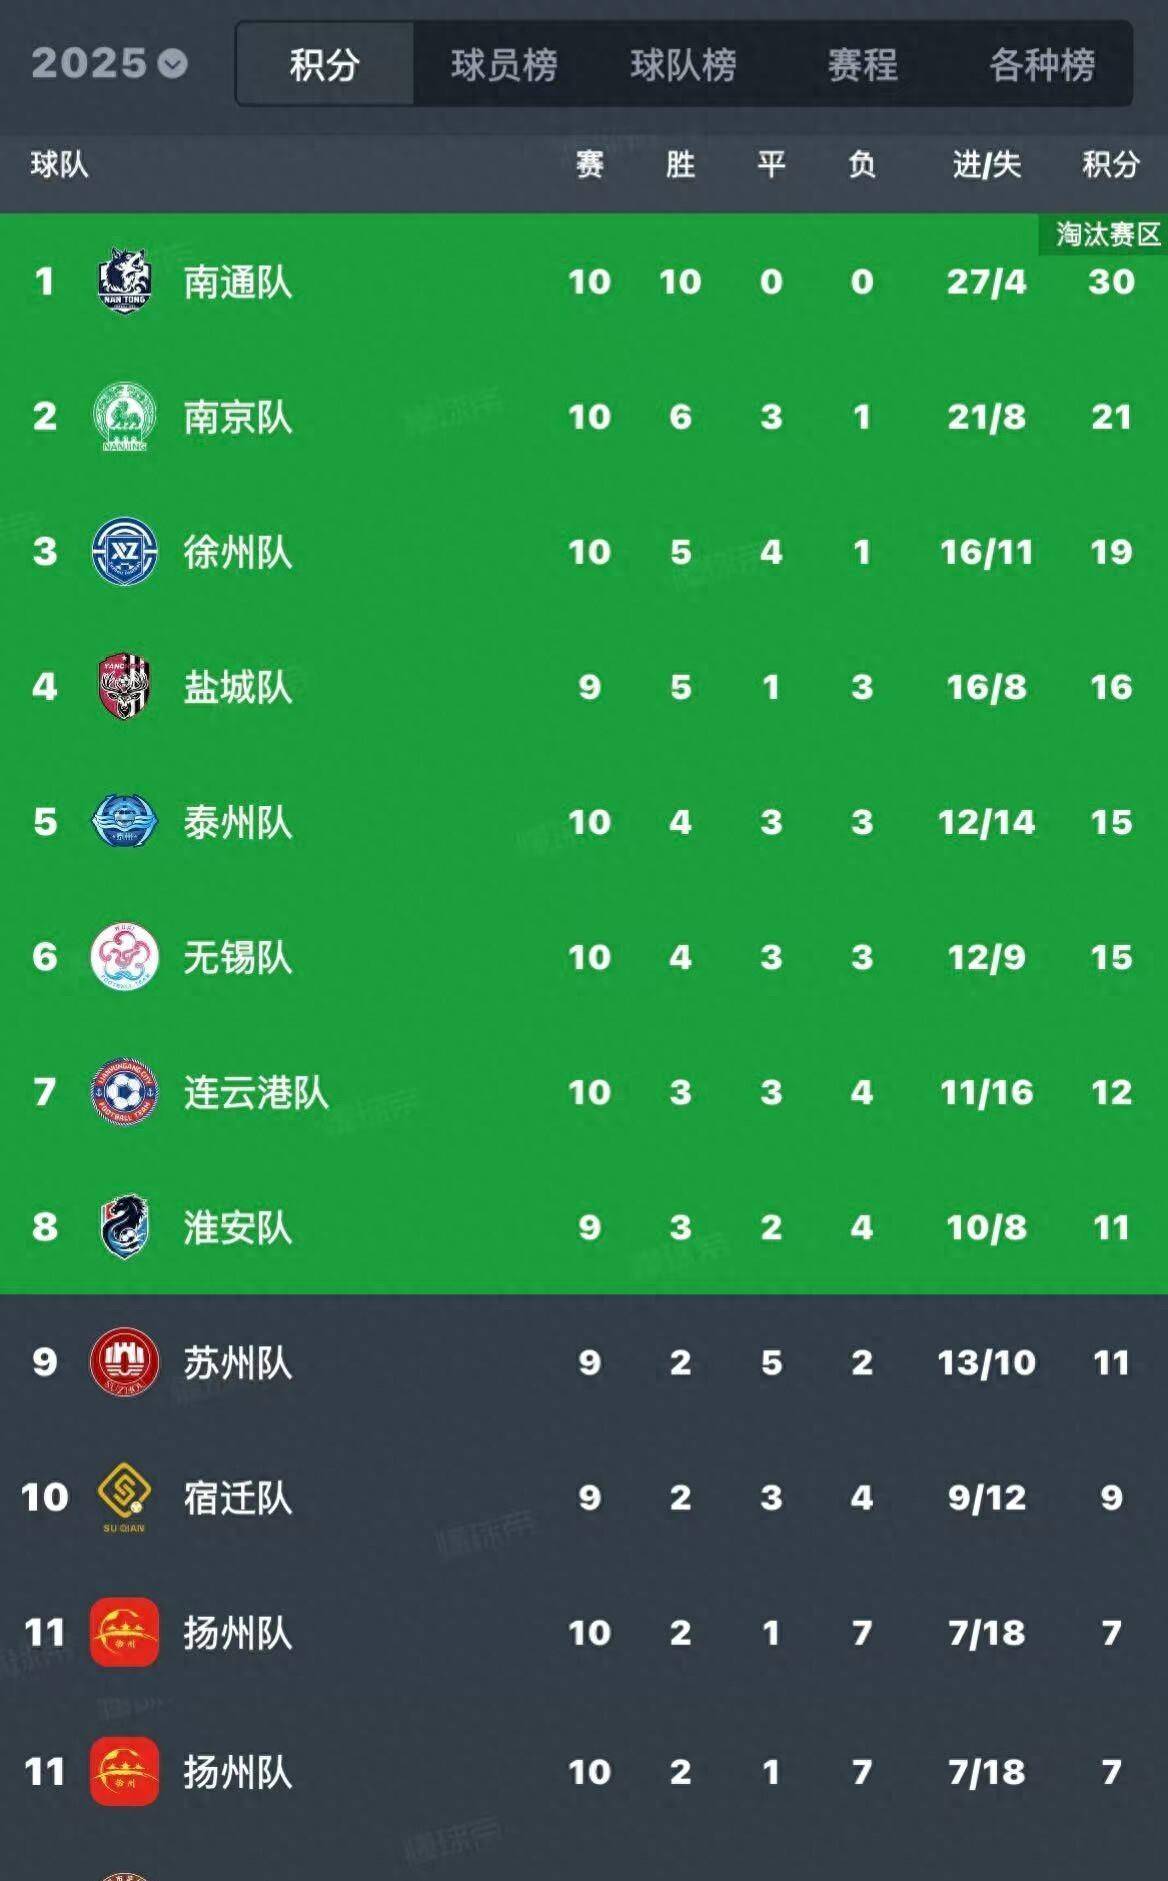Click the 南通队 team crest
The image size is (1168, 1881).
pyautogui.click(x=124, y=281)
